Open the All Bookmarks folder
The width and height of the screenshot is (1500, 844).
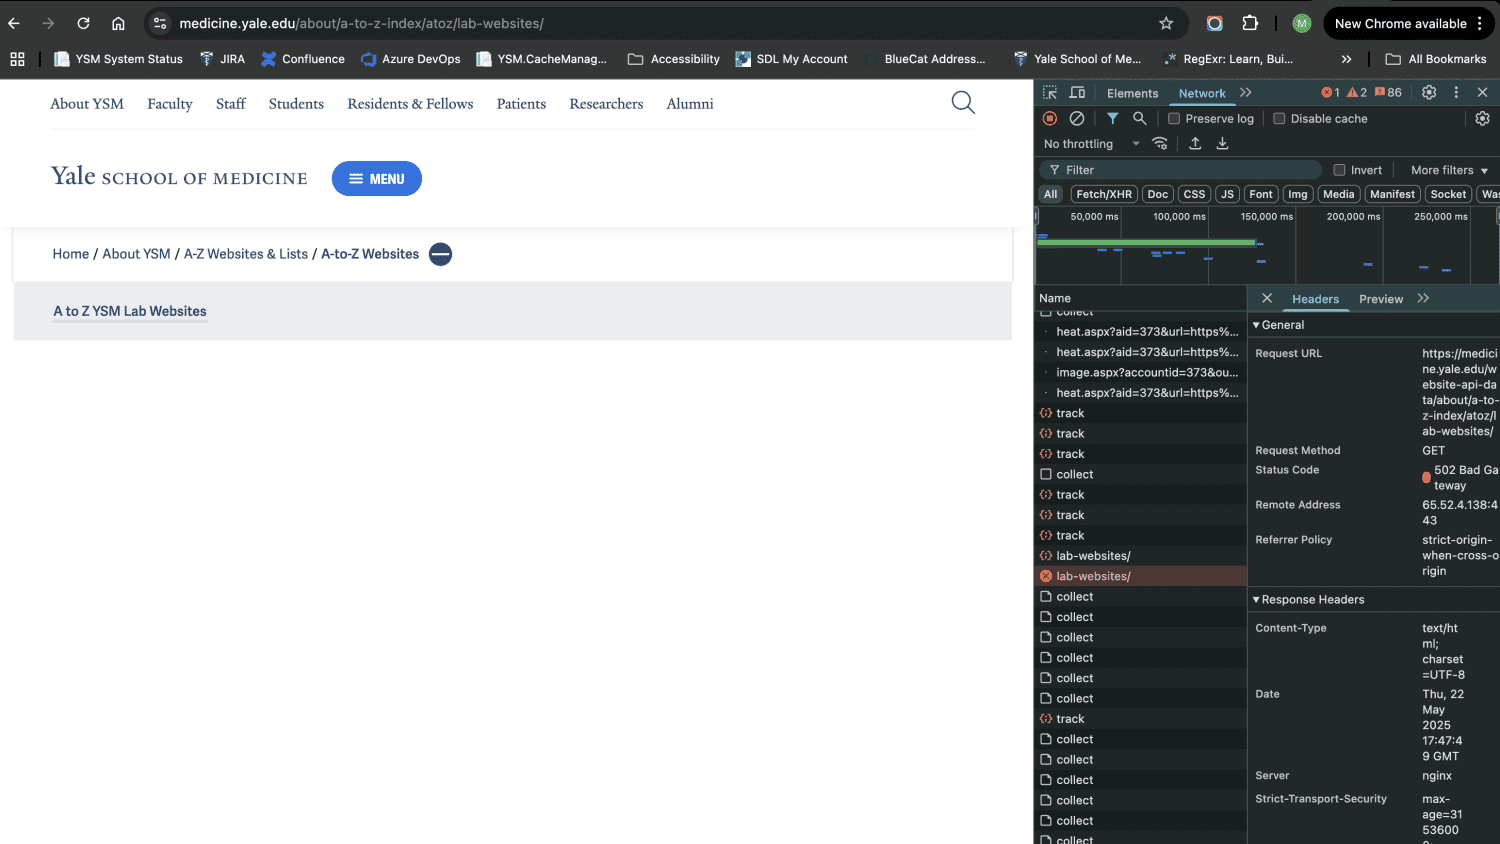coord(1436,59)
